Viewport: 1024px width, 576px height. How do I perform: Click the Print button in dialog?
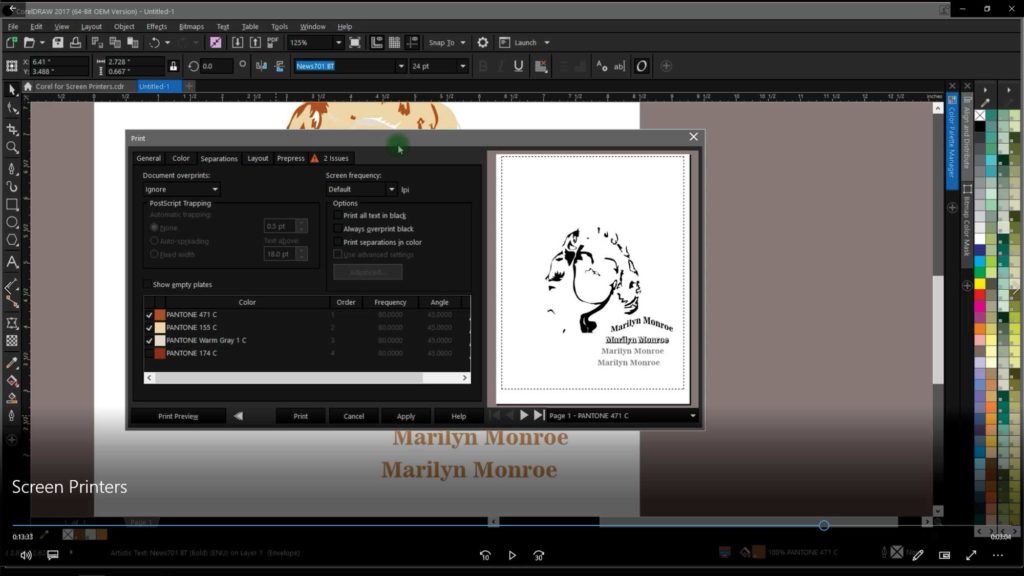click(300, 416)
